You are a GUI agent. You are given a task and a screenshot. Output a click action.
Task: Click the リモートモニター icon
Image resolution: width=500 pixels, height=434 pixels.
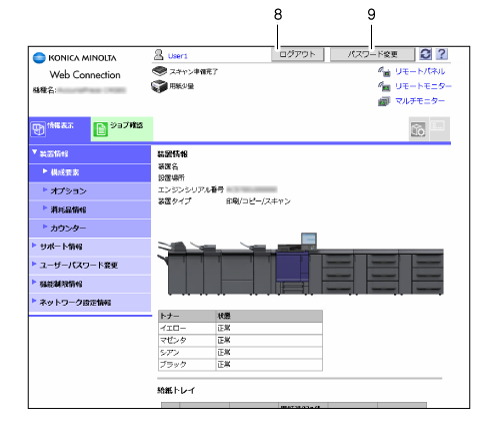(384, 86)
